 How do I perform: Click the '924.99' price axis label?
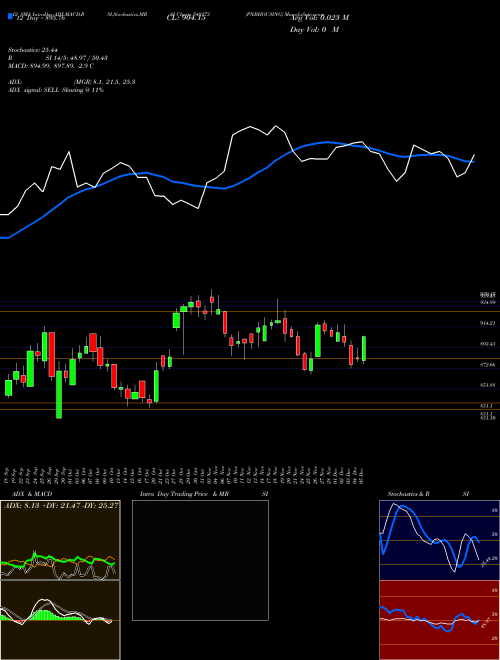tap(488, 302)
